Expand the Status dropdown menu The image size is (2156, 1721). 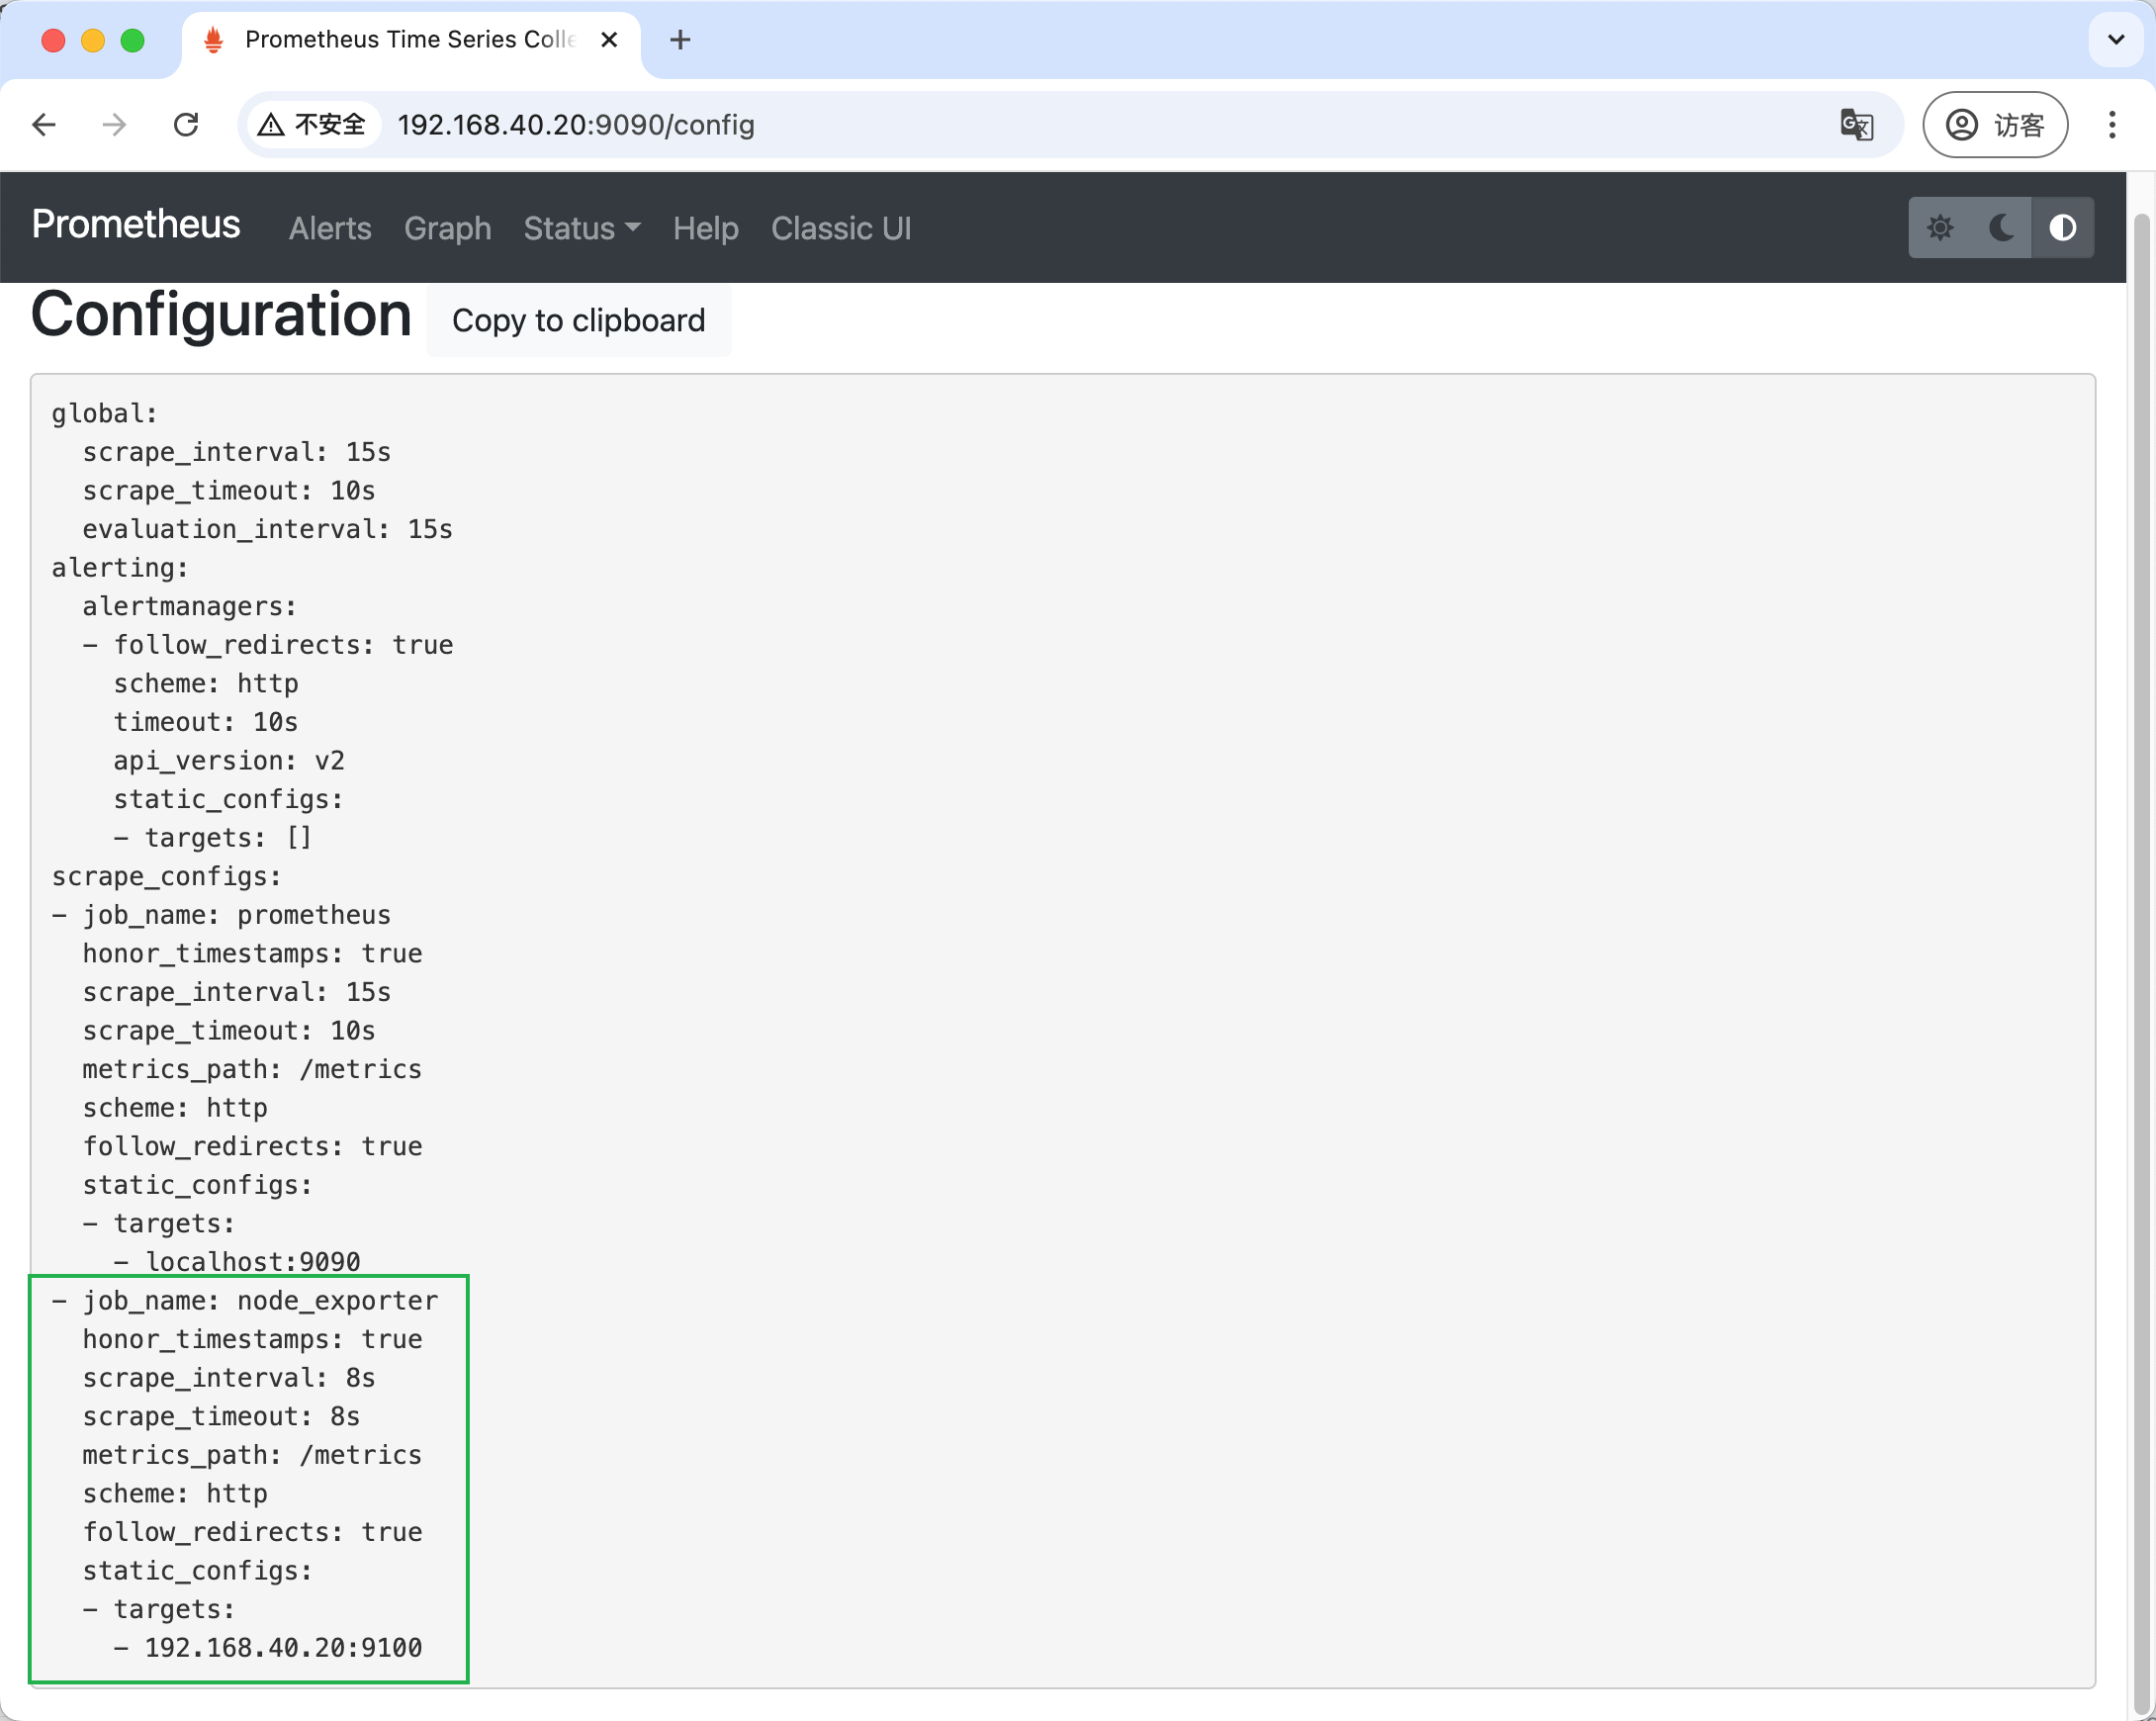pyautogui.click(x=581, y=229)
